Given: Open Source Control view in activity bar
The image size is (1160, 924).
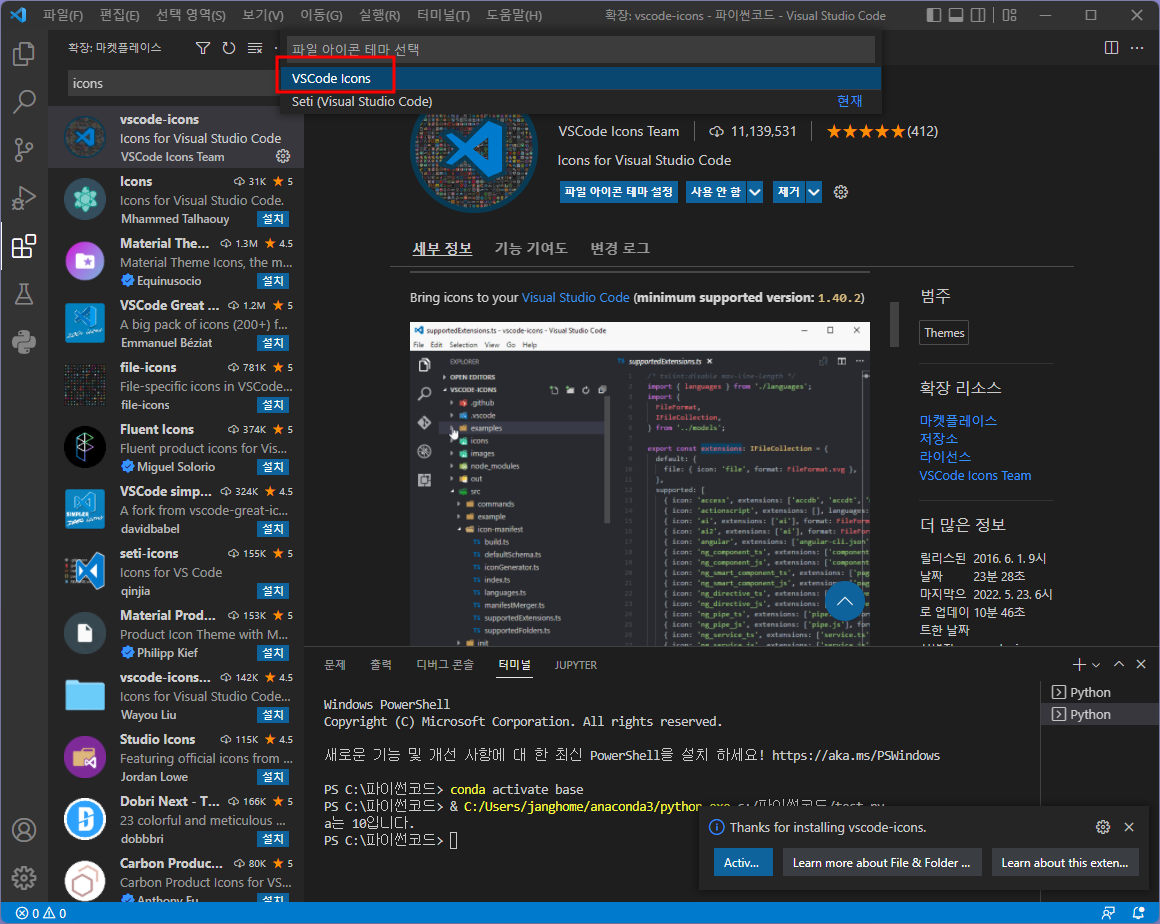Looking at the screenshot, I should pos(24,149).
